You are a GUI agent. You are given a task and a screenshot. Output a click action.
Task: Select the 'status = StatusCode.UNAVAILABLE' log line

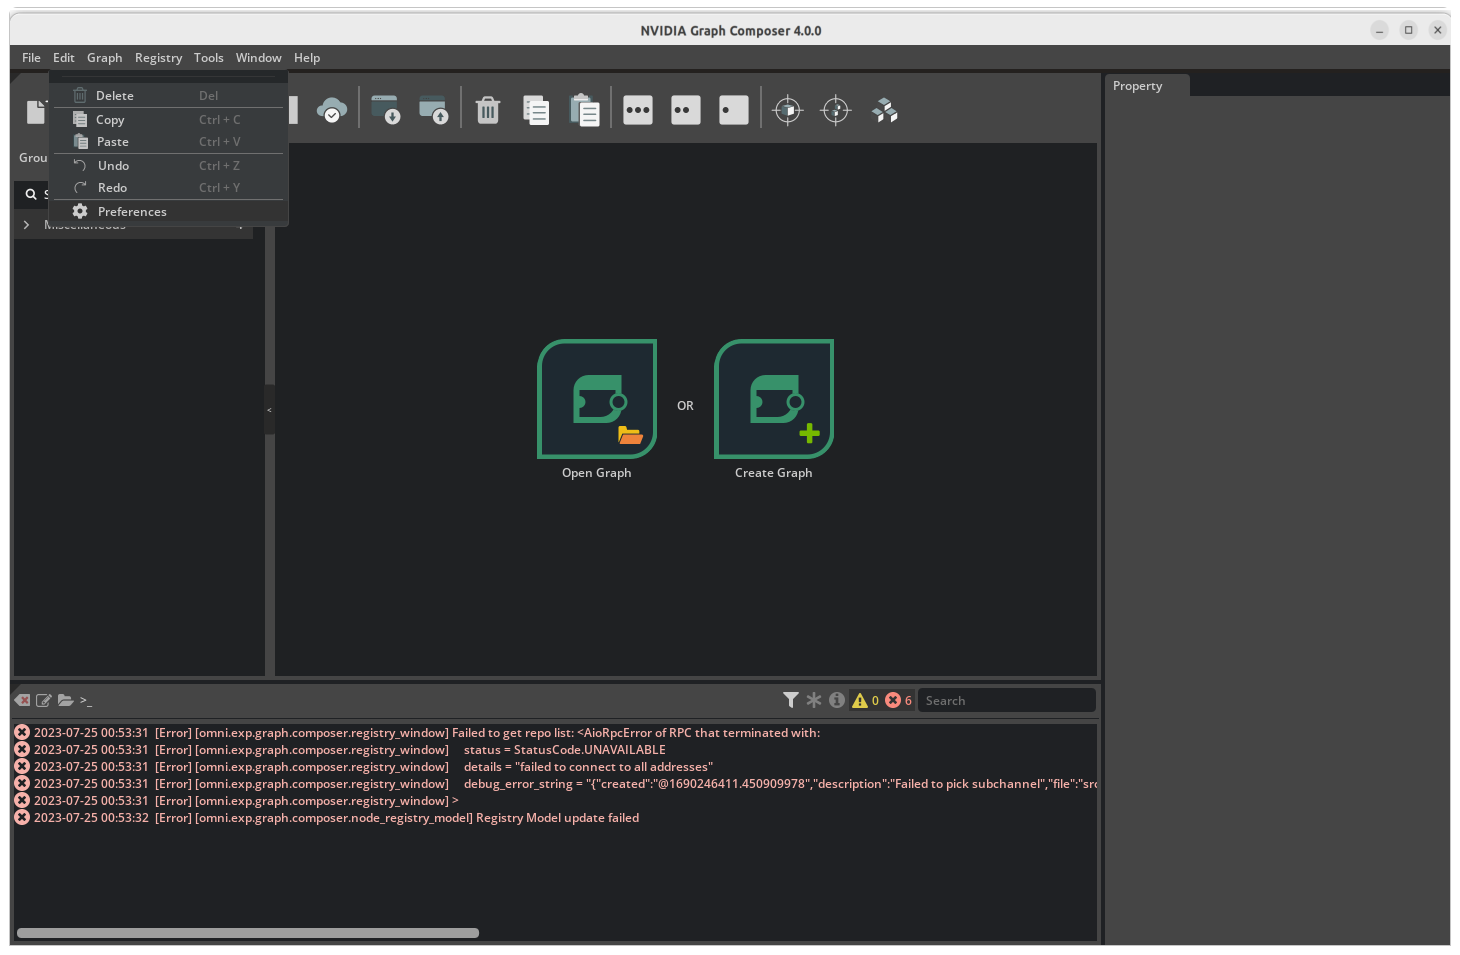coord(555,750)
